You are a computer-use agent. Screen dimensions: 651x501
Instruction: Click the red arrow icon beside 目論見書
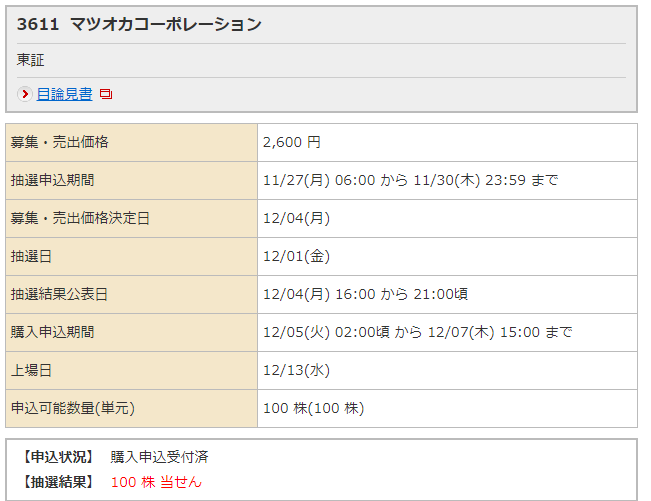tap(26, 94)
